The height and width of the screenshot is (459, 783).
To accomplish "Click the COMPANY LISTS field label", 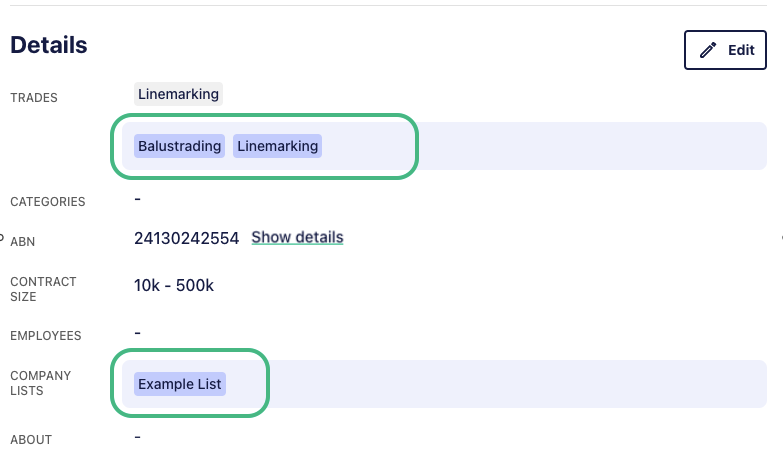I will point(40,383).
